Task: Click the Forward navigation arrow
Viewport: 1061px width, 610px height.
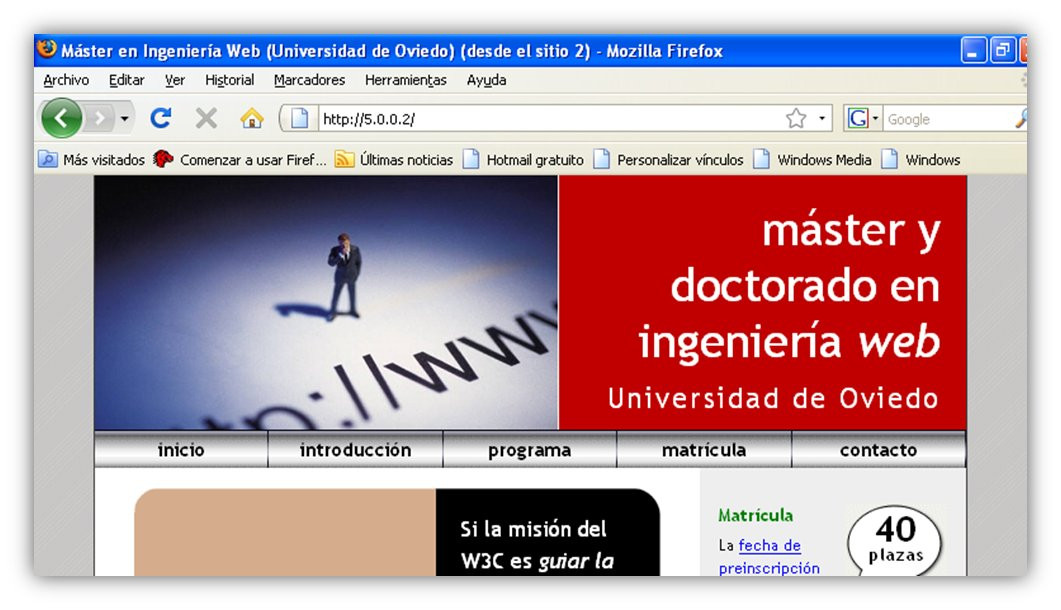Action: (x=99, y=119)
